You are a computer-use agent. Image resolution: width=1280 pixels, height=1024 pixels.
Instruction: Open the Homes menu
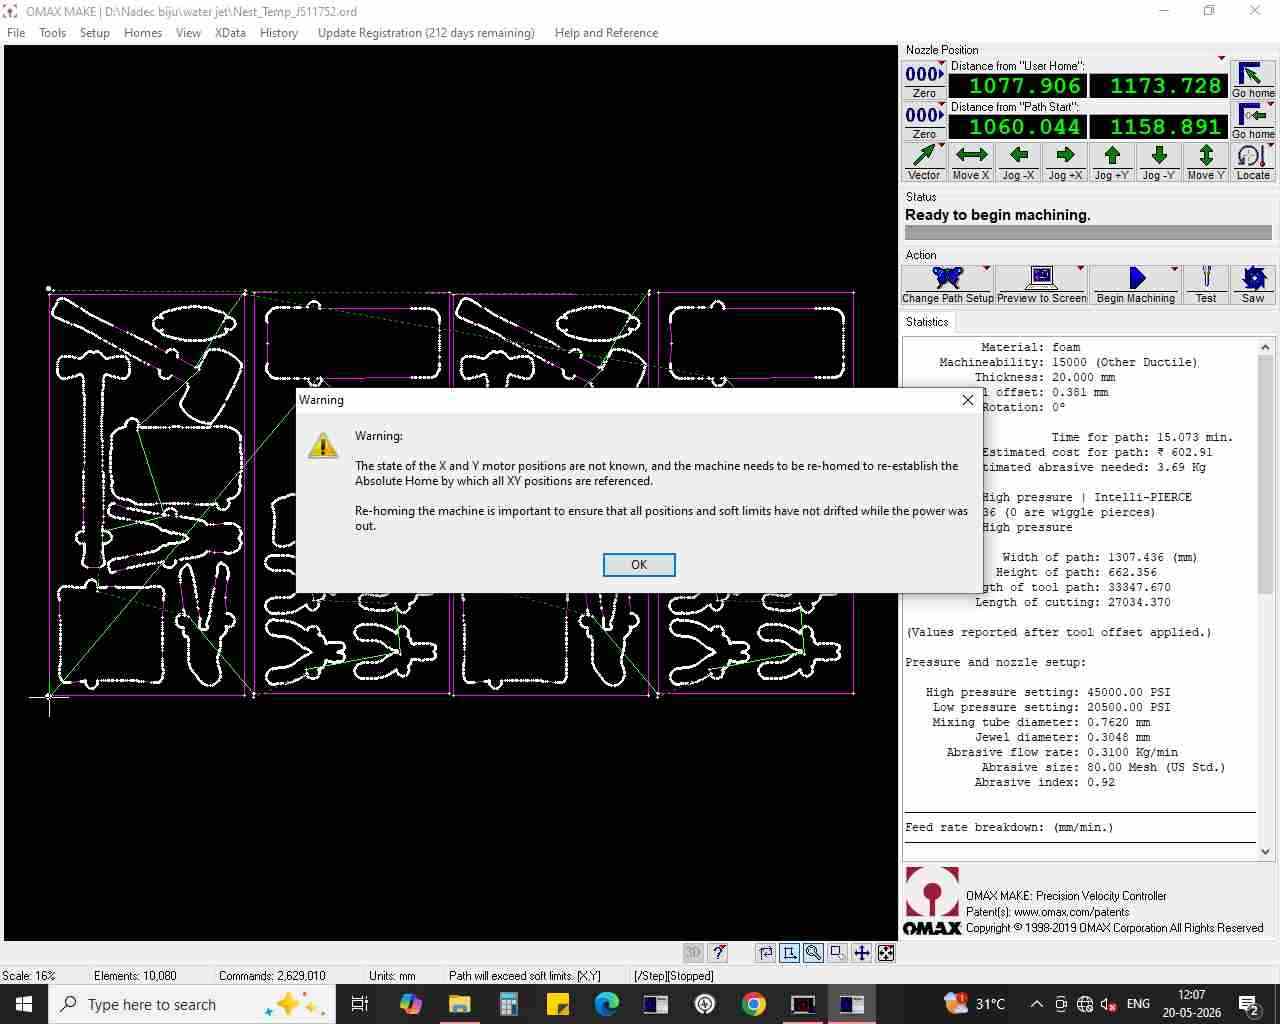tap(143, 33)
